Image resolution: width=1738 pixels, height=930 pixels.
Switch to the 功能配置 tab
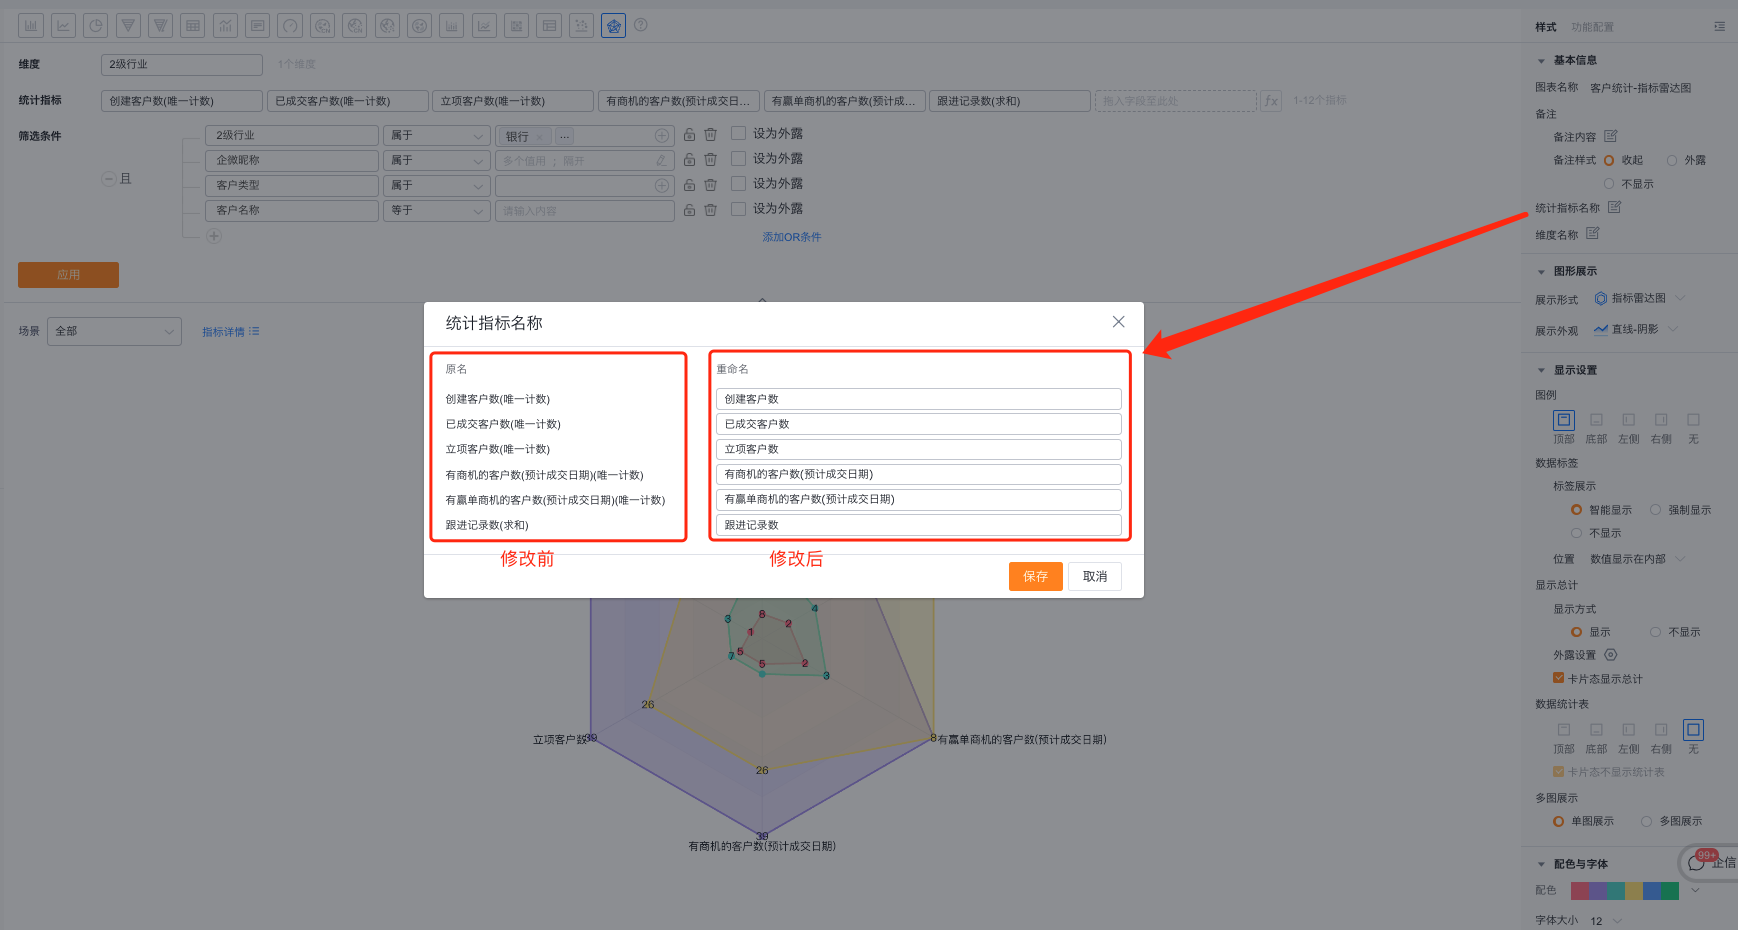coord(1592,27)
